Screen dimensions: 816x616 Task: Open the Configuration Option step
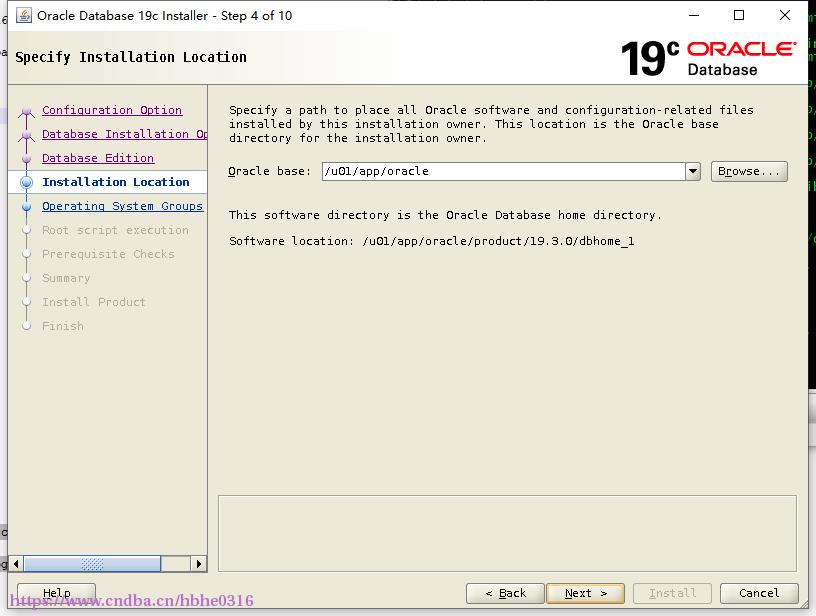click(x=112, y=110)
